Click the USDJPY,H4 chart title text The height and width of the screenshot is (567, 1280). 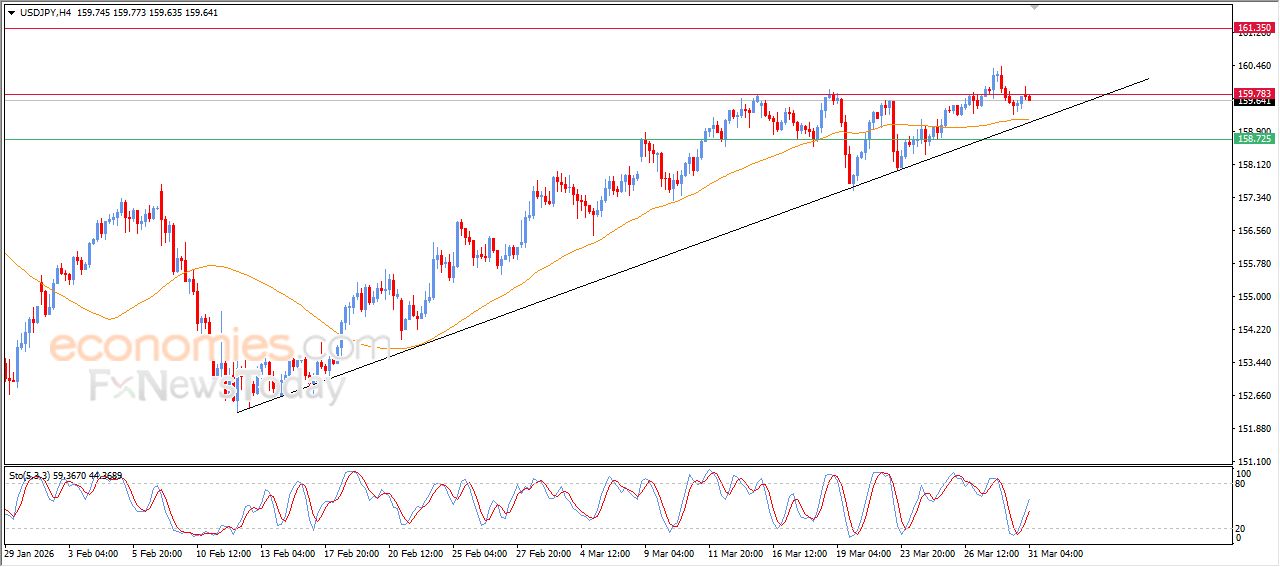[46, 13]
